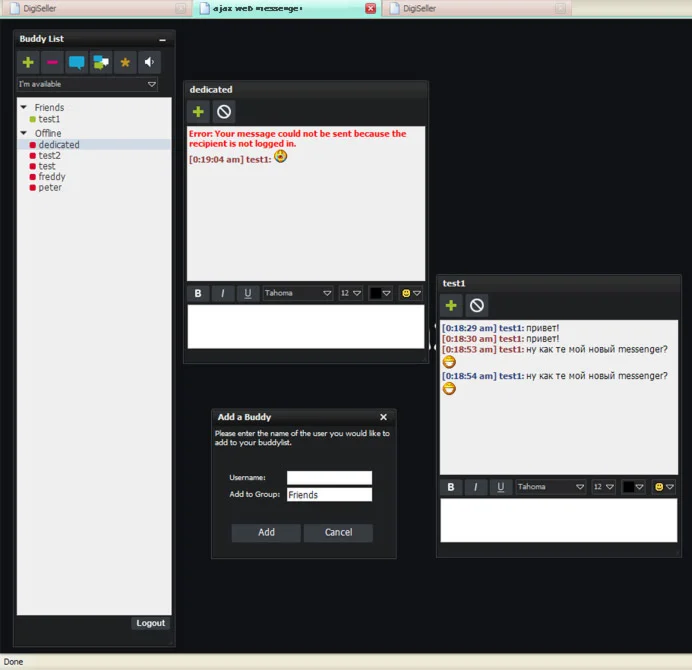Click the dedicated chat window title bar
Image resolution: width=692 pixels, height=670 pixels.
click(x=306, y=90)
